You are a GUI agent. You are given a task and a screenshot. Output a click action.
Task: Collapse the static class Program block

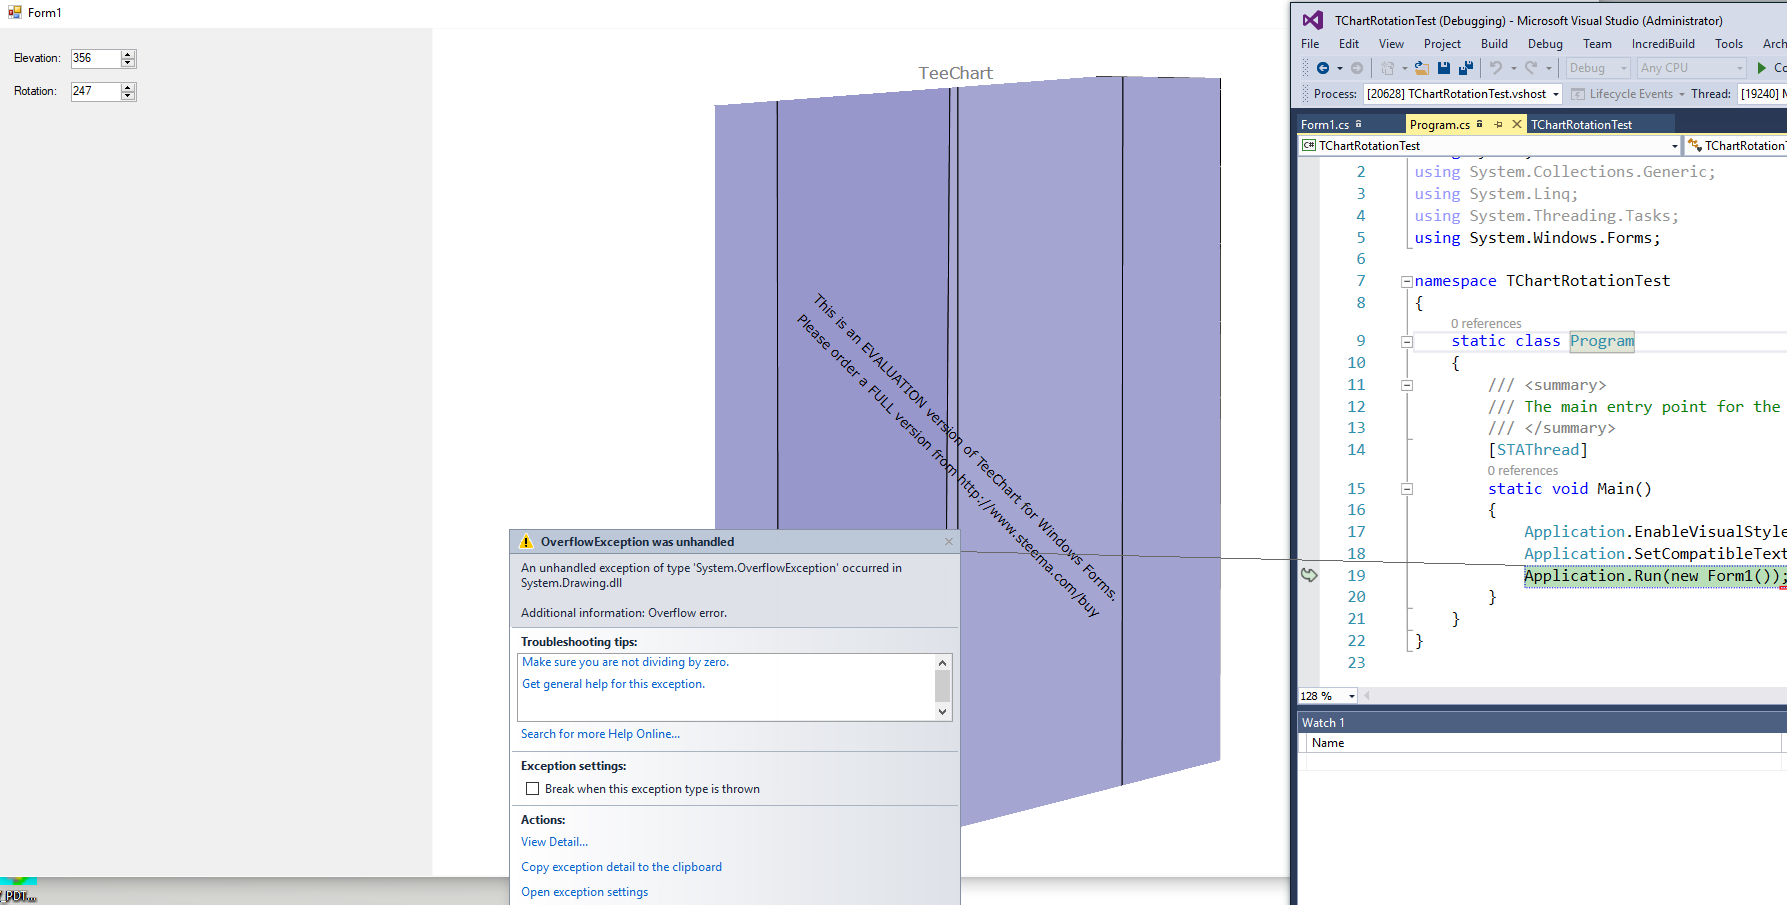tap(1407, 342)
